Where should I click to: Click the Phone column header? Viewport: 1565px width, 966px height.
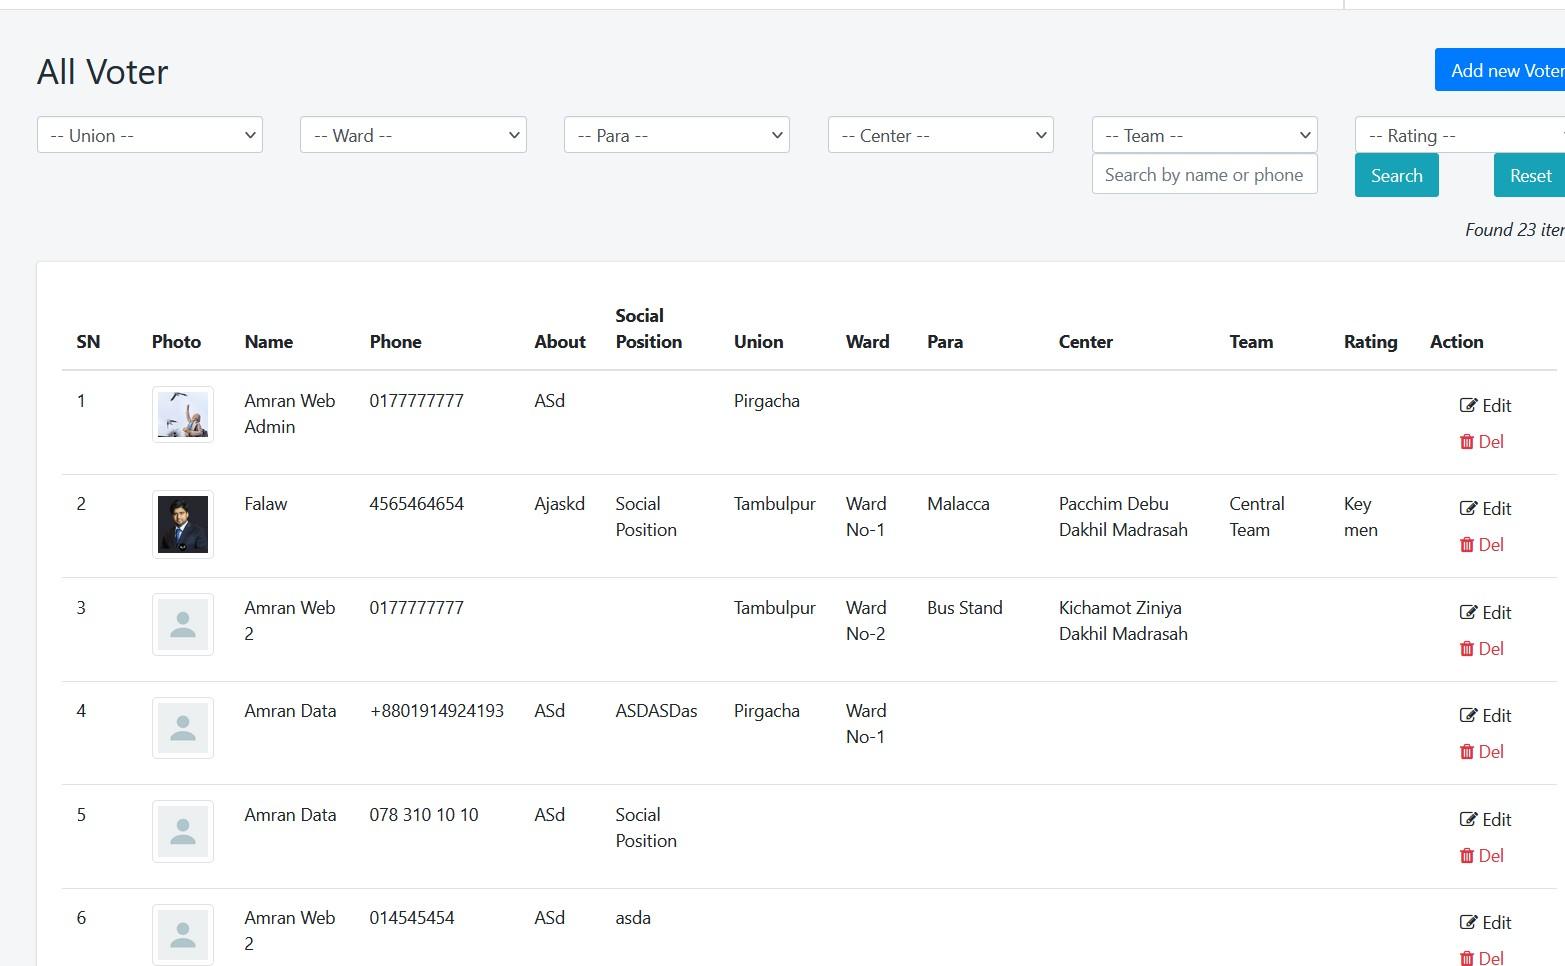coord(395,341)
